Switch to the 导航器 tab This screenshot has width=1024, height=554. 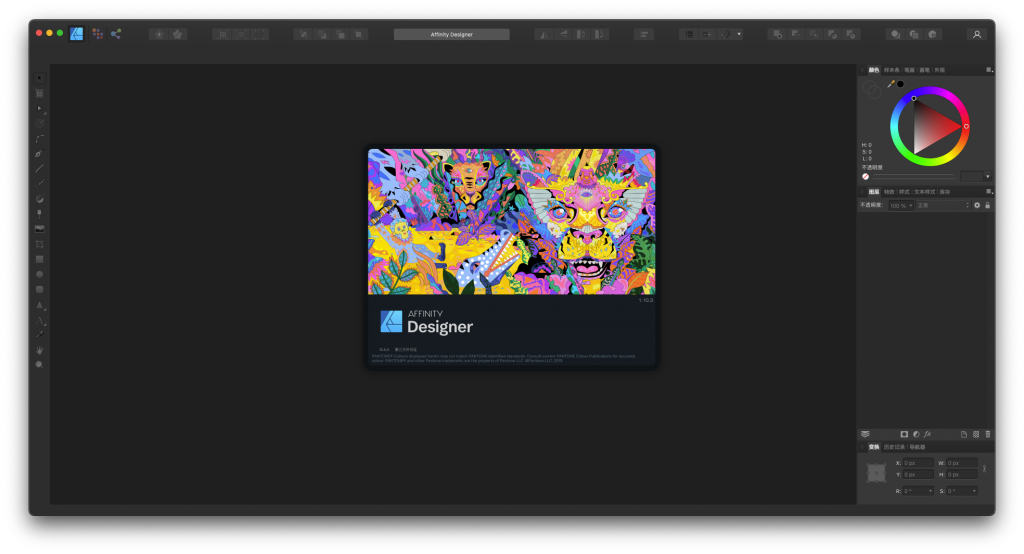pyautogui.click(x=917, y=448)
